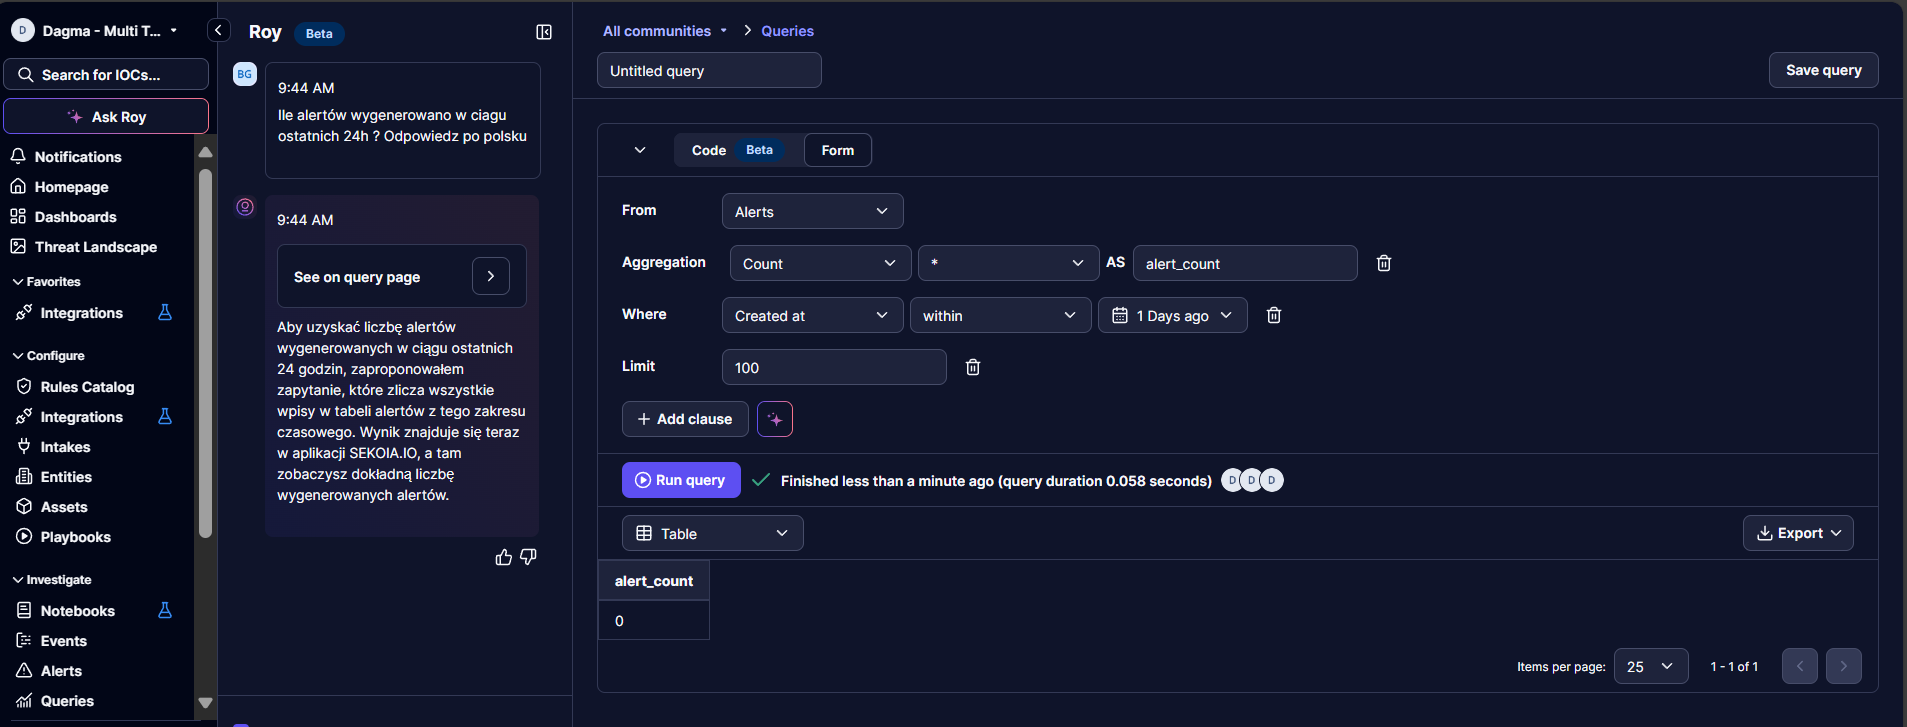Click the Run query button
1907x727 pixels.
[681, 480]
